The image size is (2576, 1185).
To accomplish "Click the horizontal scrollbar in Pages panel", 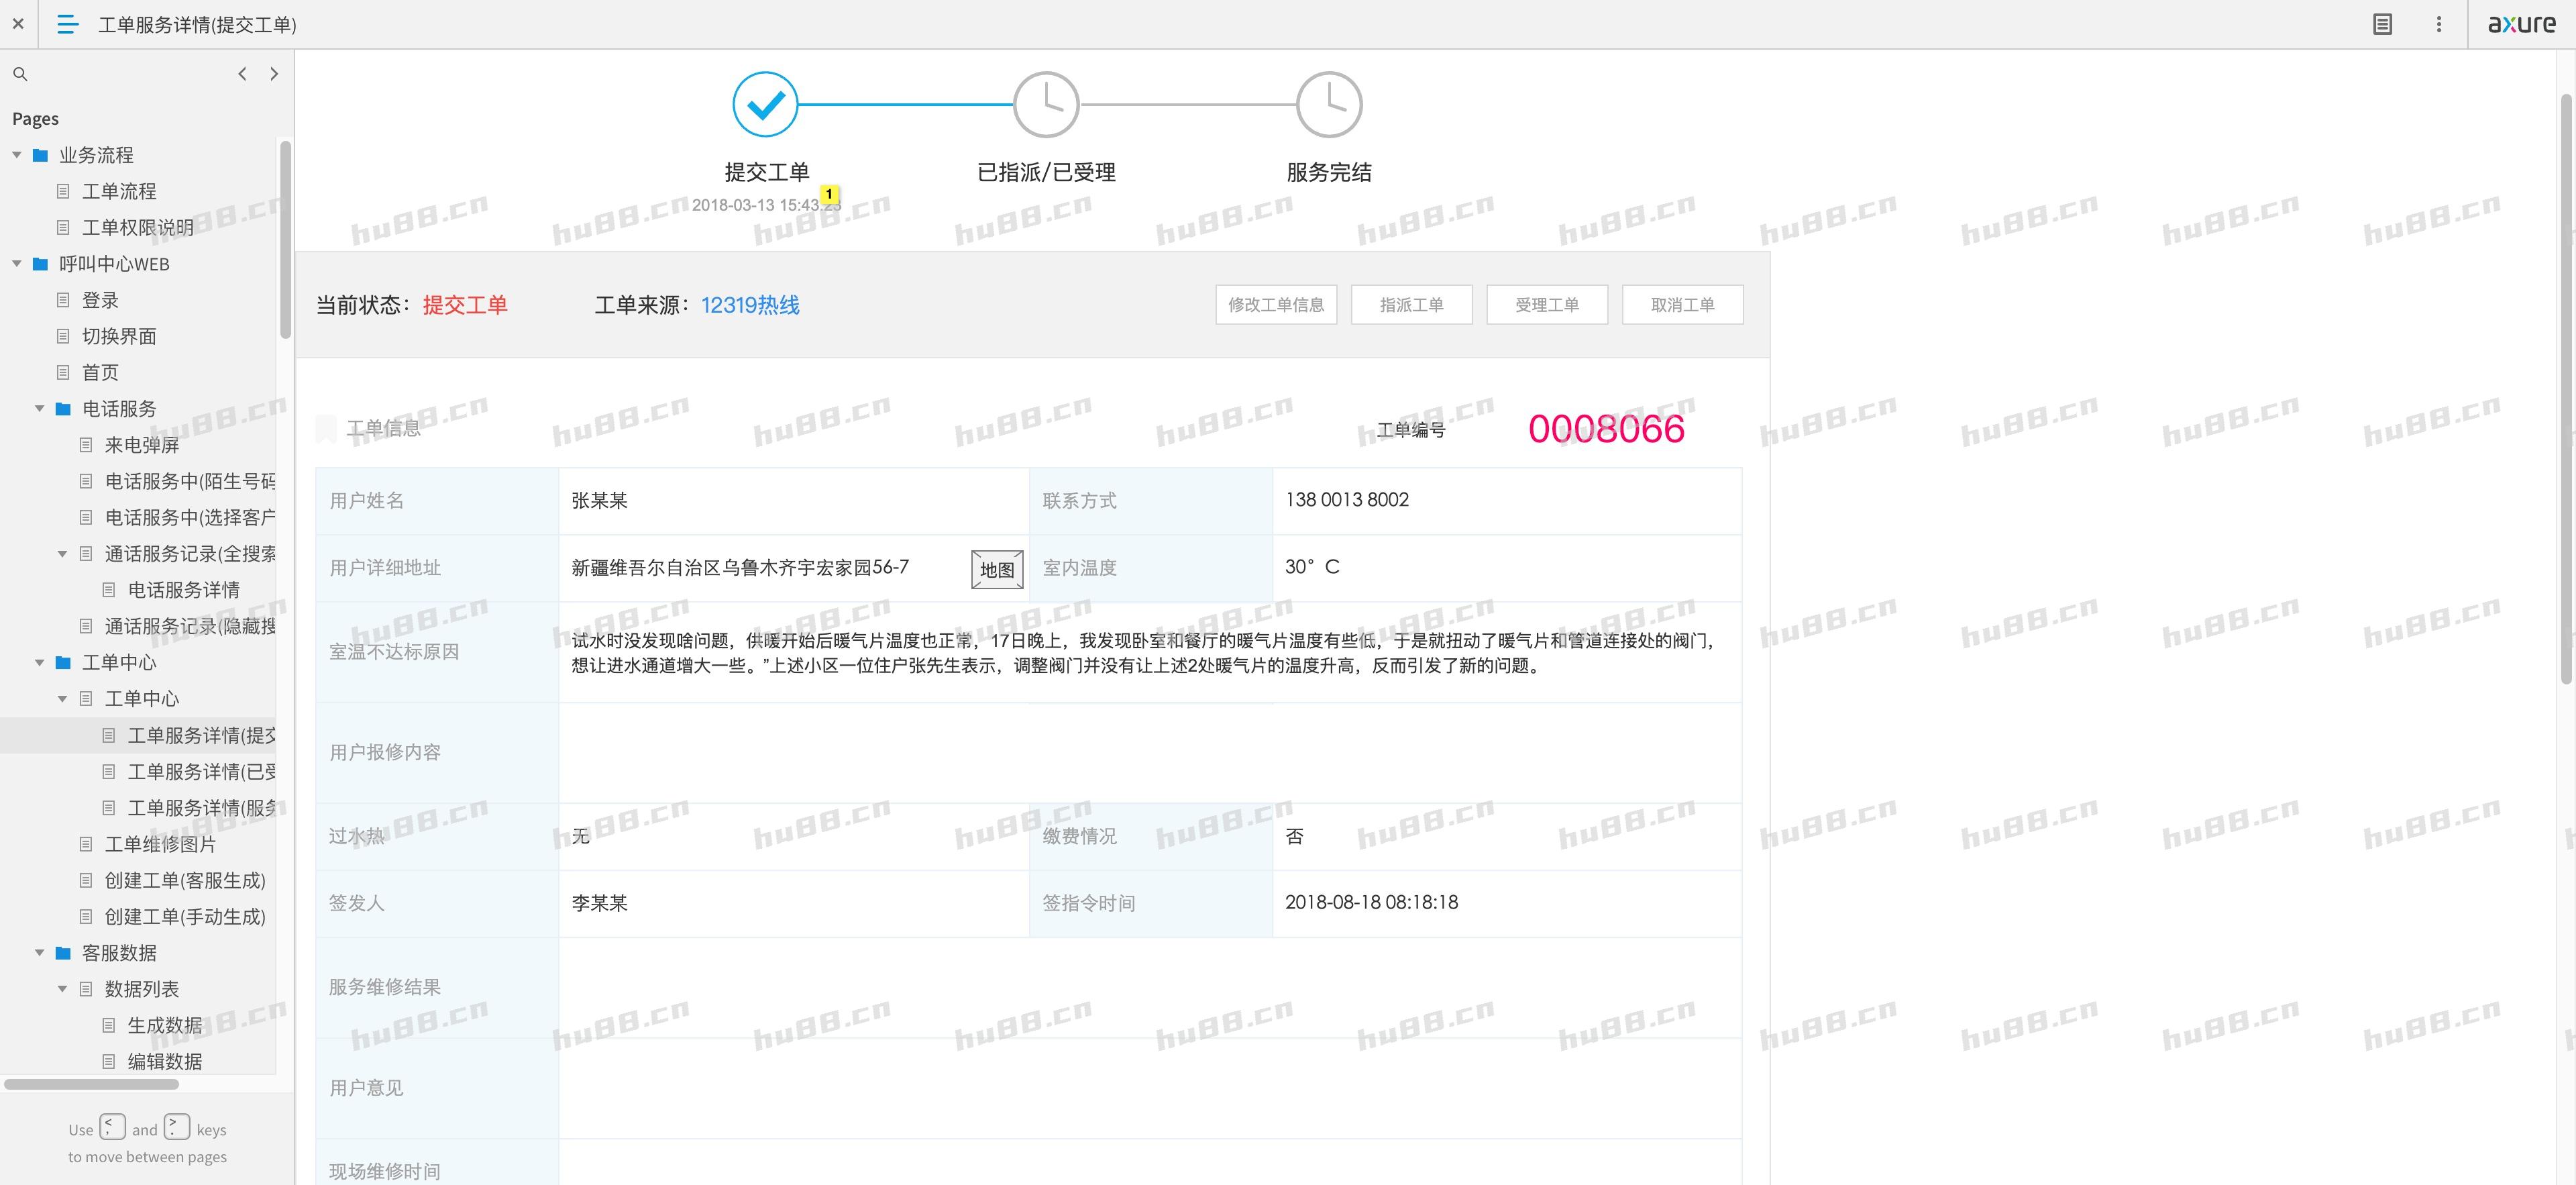I will [x=91, y=1084].
